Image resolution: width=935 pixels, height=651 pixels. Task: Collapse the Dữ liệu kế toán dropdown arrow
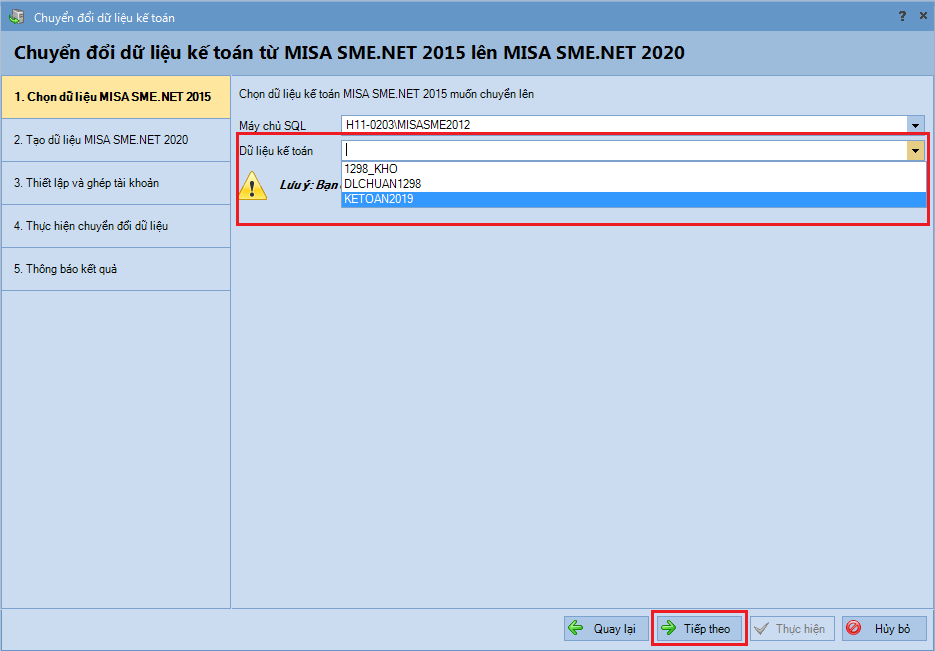click(915, 150)
